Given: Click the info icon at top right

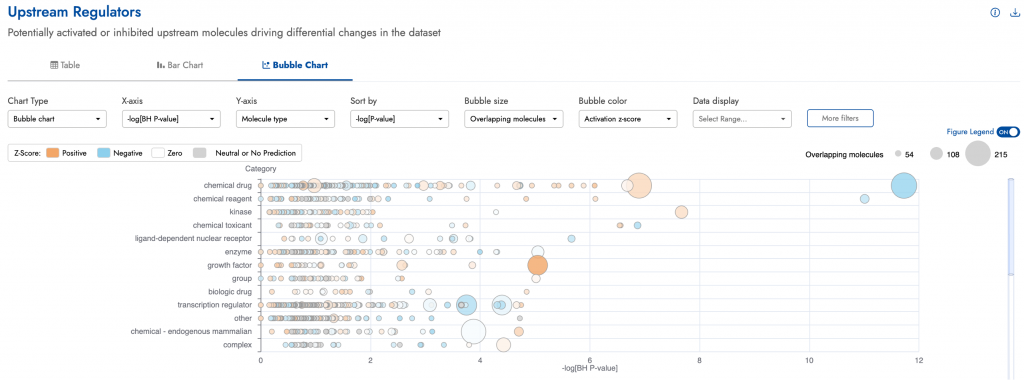Looking at the screenshot, I should point(995,12).
